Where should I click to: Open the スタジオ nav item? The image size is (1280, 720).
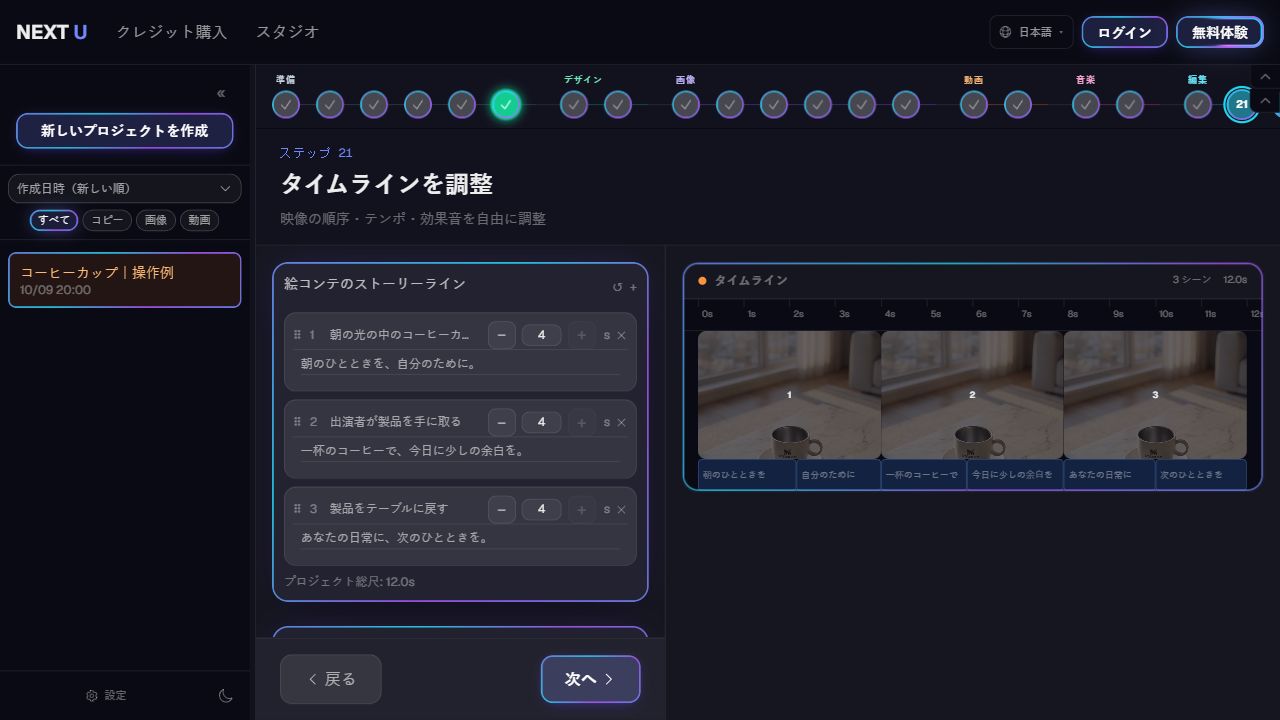[x=287, y=32]
